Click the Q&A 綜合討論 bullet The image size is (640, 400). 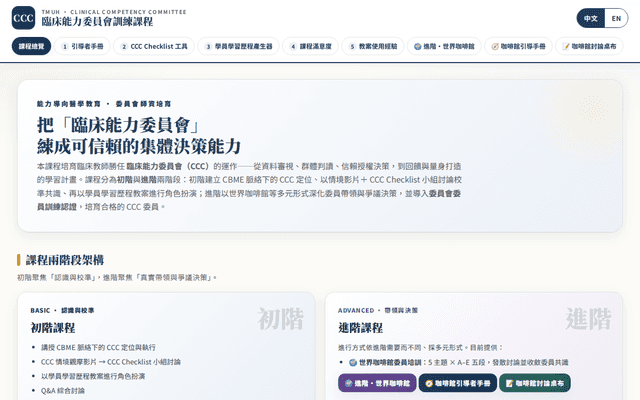[x=63, y=391]
